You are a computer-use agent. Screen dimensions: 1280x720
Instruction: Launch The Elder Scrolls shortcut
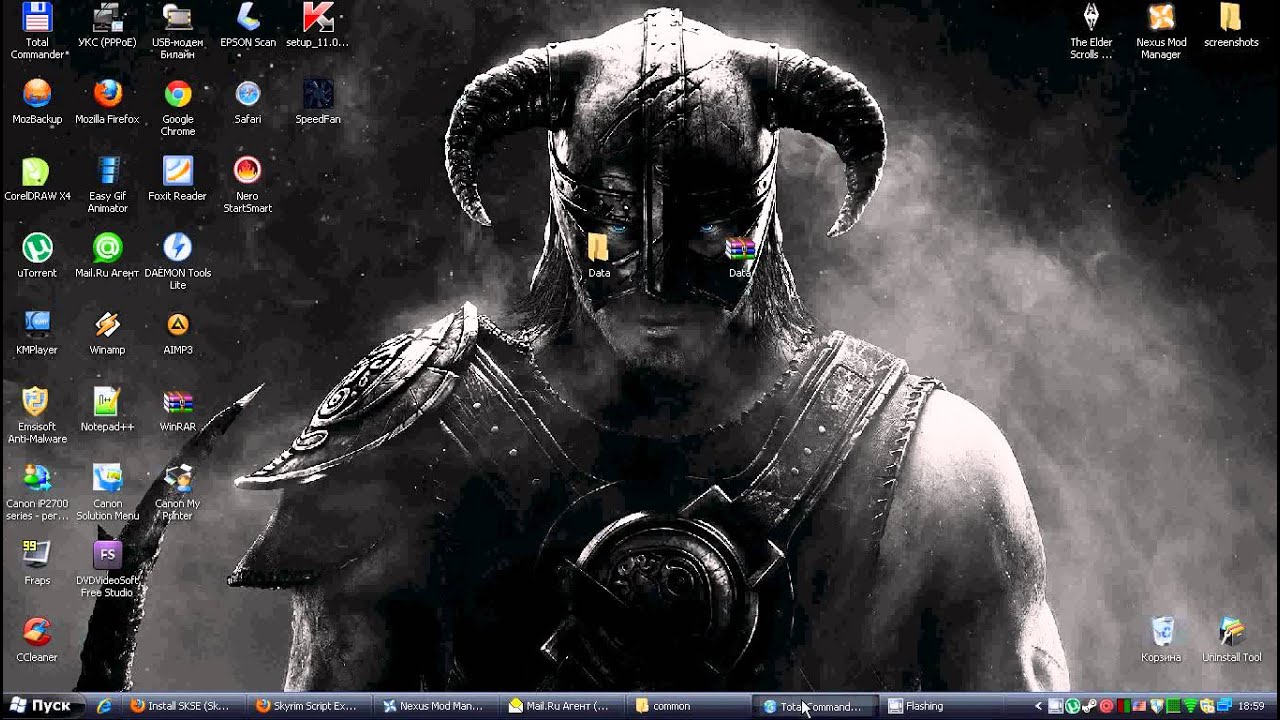pos(1091,31)
